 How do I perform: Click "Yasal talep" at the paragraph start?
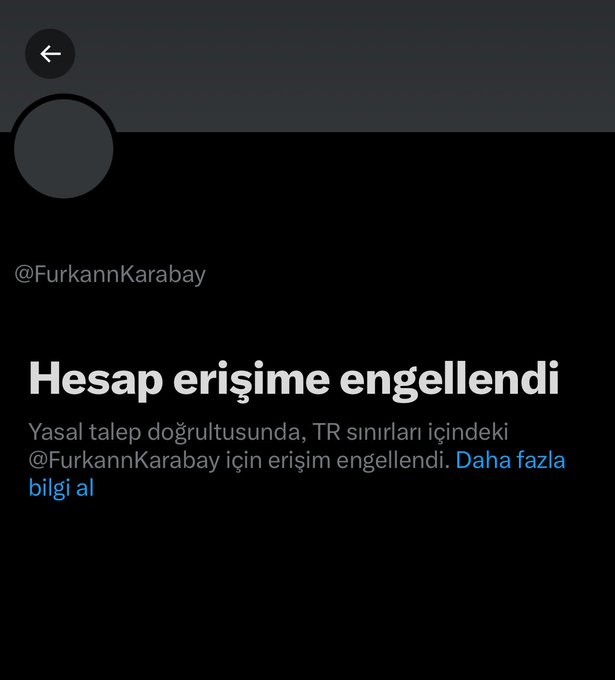point(85,432)
